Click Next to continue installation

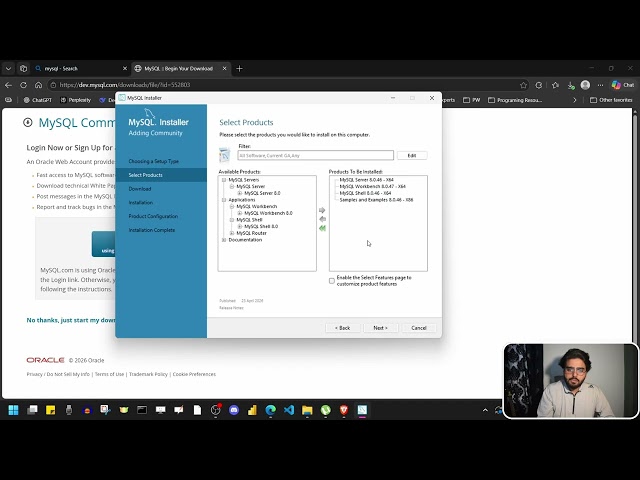point(380,328)
